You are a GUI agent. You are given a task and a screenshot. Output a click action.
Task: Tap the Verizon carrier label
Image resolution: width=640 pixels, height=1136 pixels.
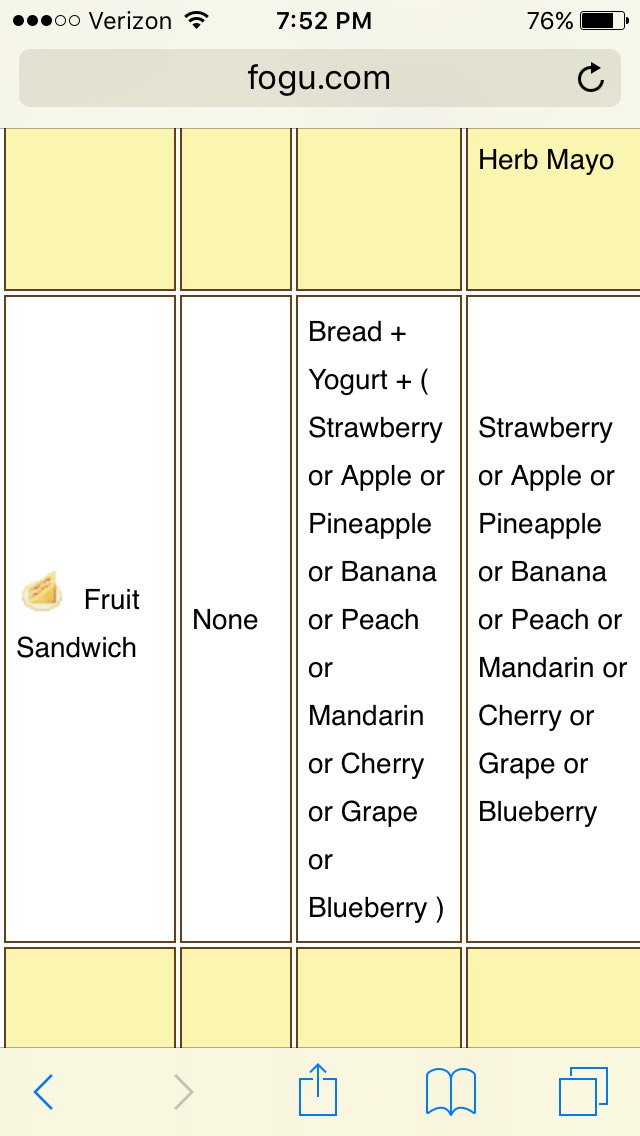tap(128, 19)
